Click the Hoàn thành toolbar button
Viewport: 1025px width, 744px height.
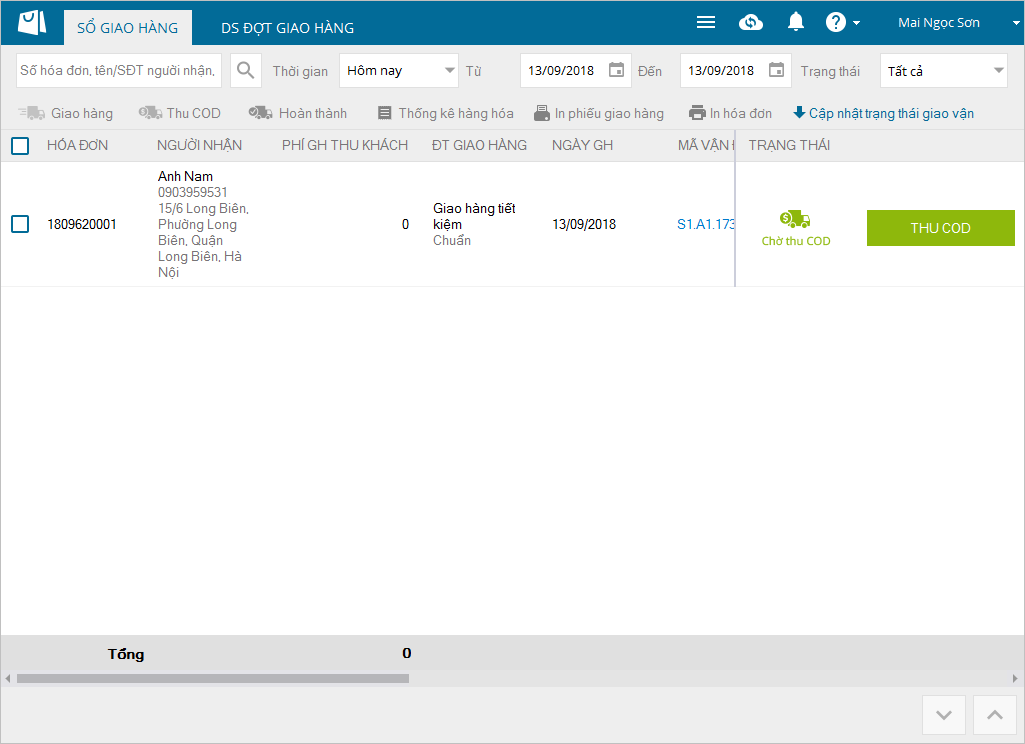click(x=297, y=113)
